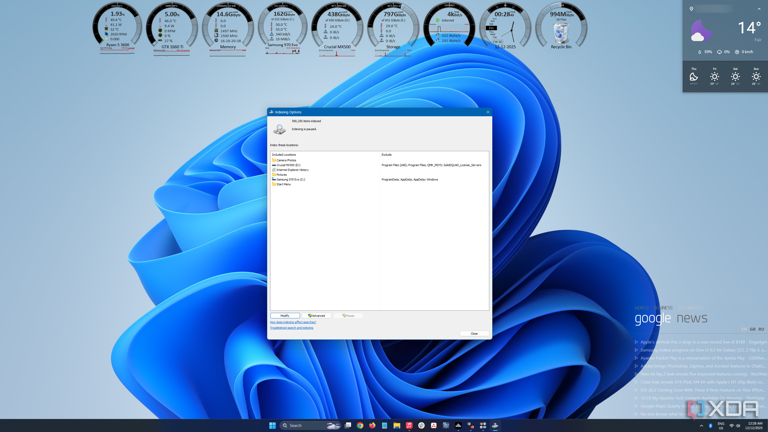Click the GTX 1660 Ti GPU gauge widget

pyautogui.click(x=172, y=26)
